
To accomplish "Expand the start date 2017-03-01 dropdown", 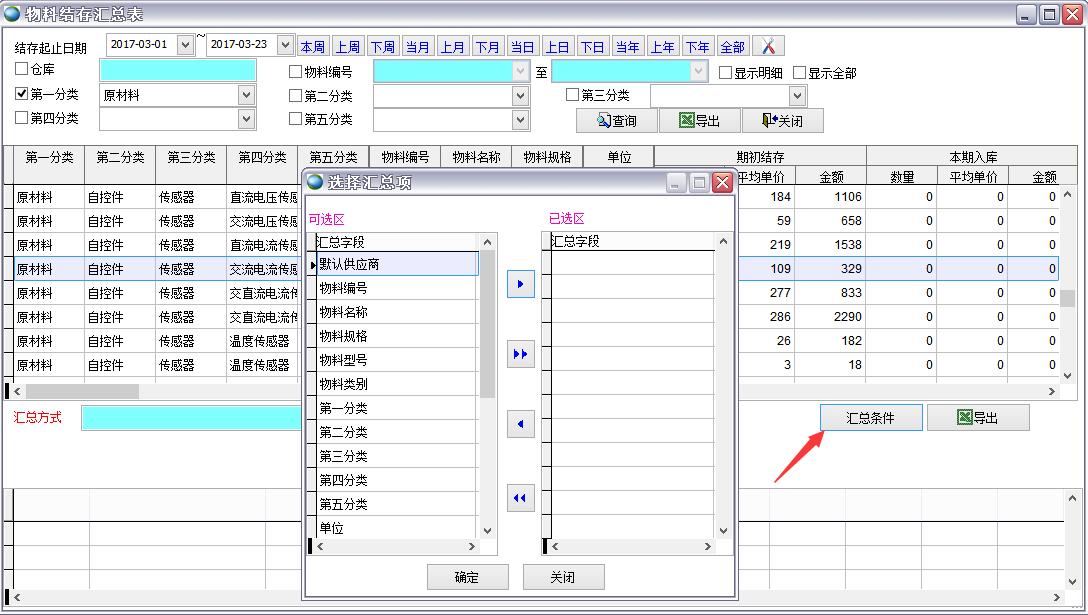I will (x=185, y=46).
